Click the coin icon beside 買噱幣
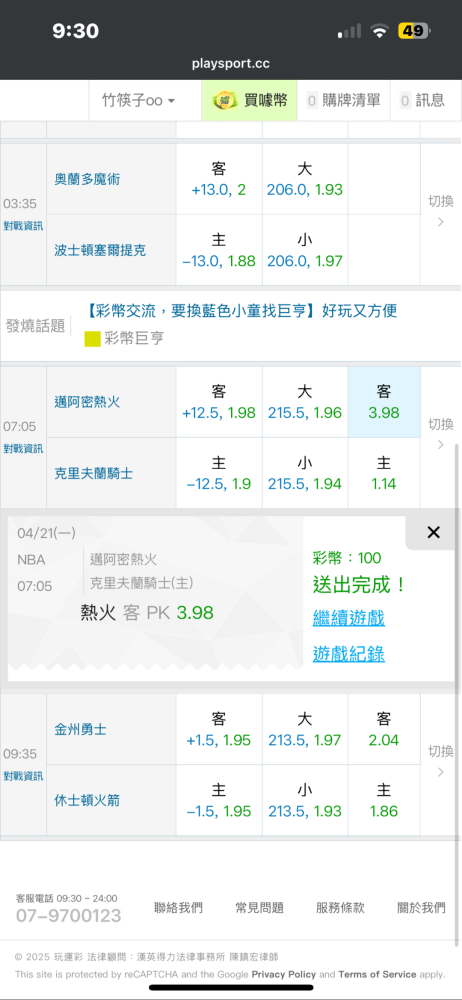462x1000 pixels. [x=222, y=100]
